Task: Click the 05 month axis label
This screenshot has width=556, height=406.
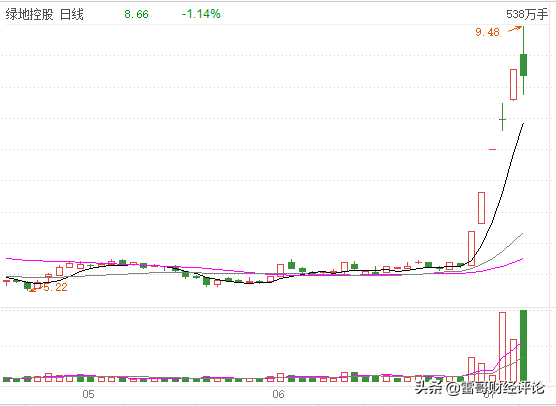Action: [x=88, y=394]
